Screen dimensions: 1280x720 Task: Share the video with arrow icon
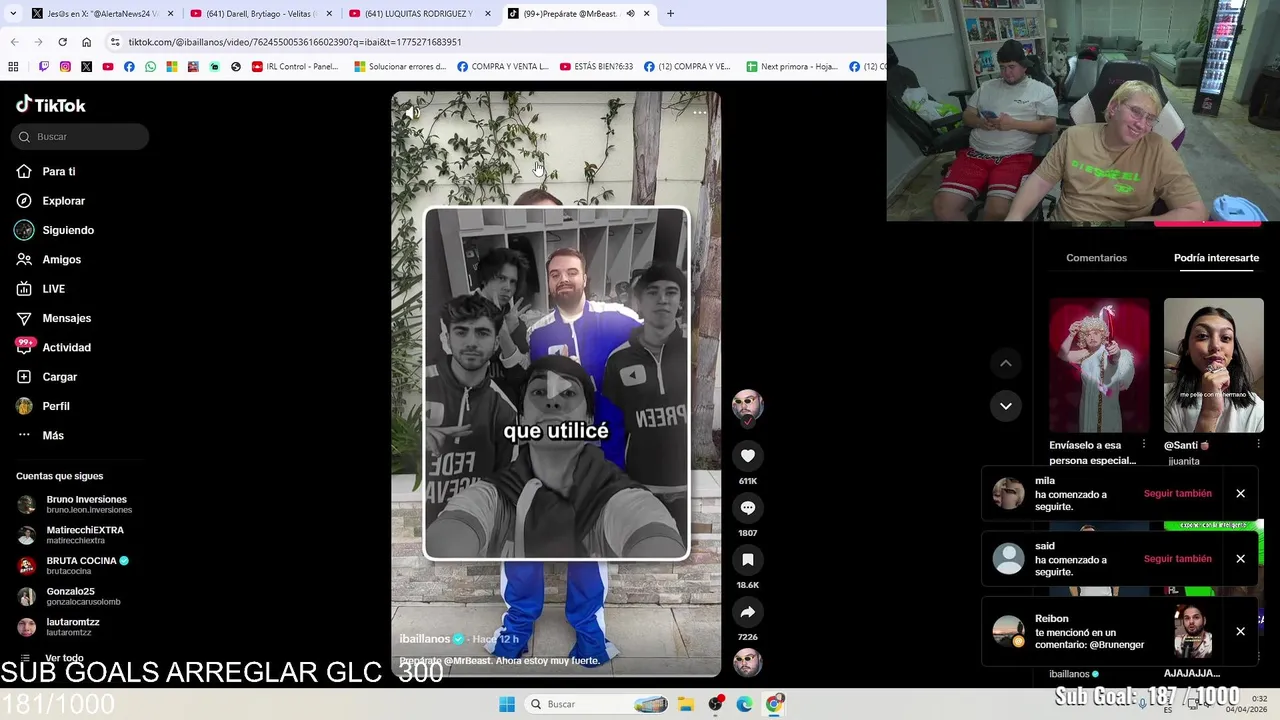(747, 612)
